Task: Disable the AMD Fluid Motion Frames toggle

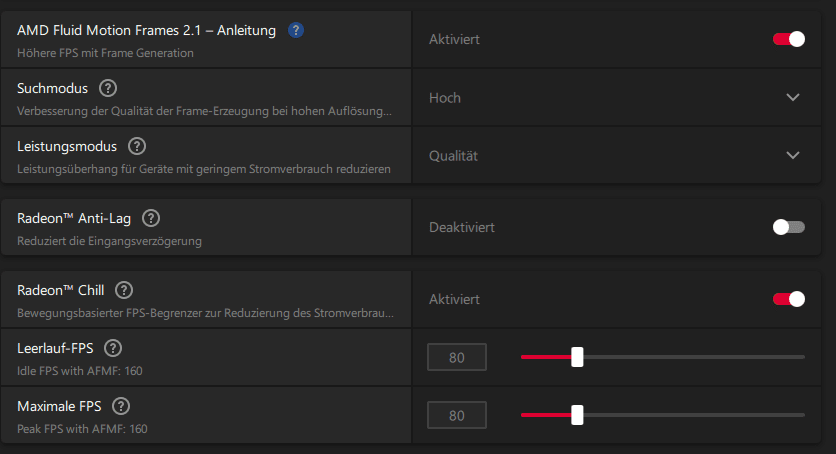Action: 789,39
